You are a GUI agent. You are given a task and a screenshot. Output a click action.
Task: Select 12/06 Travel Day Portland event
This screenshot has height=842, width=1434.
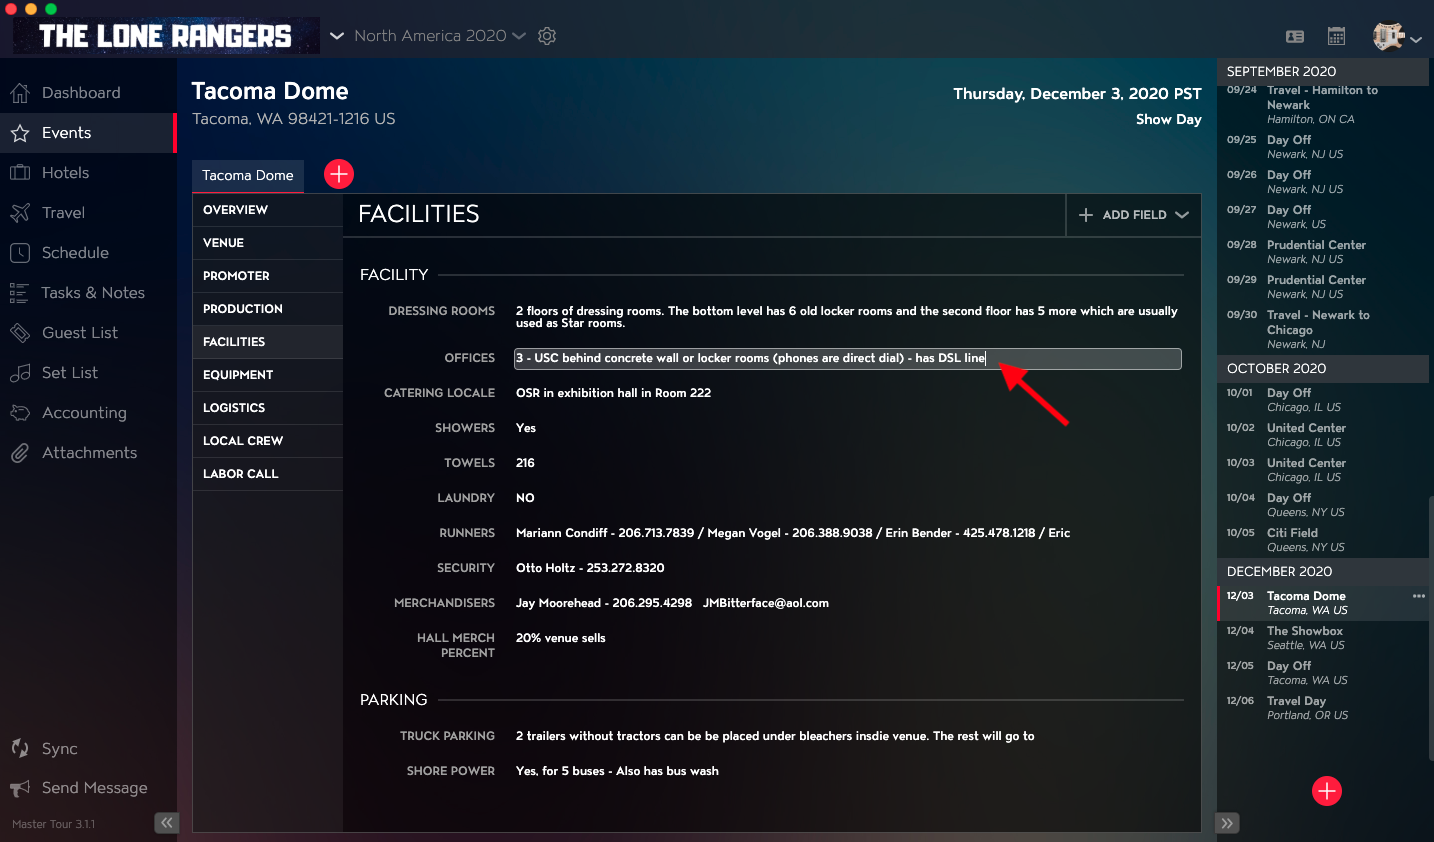(x=1322, y=708)
